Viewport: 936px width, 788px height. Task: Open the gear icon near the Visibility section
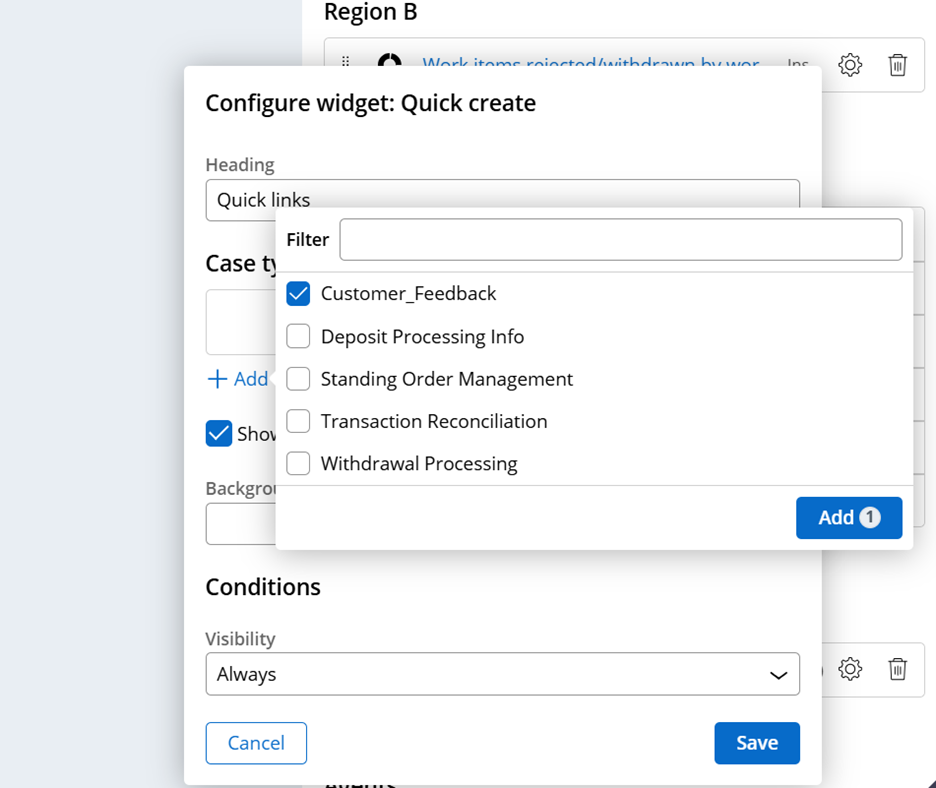tap(849, 670)
